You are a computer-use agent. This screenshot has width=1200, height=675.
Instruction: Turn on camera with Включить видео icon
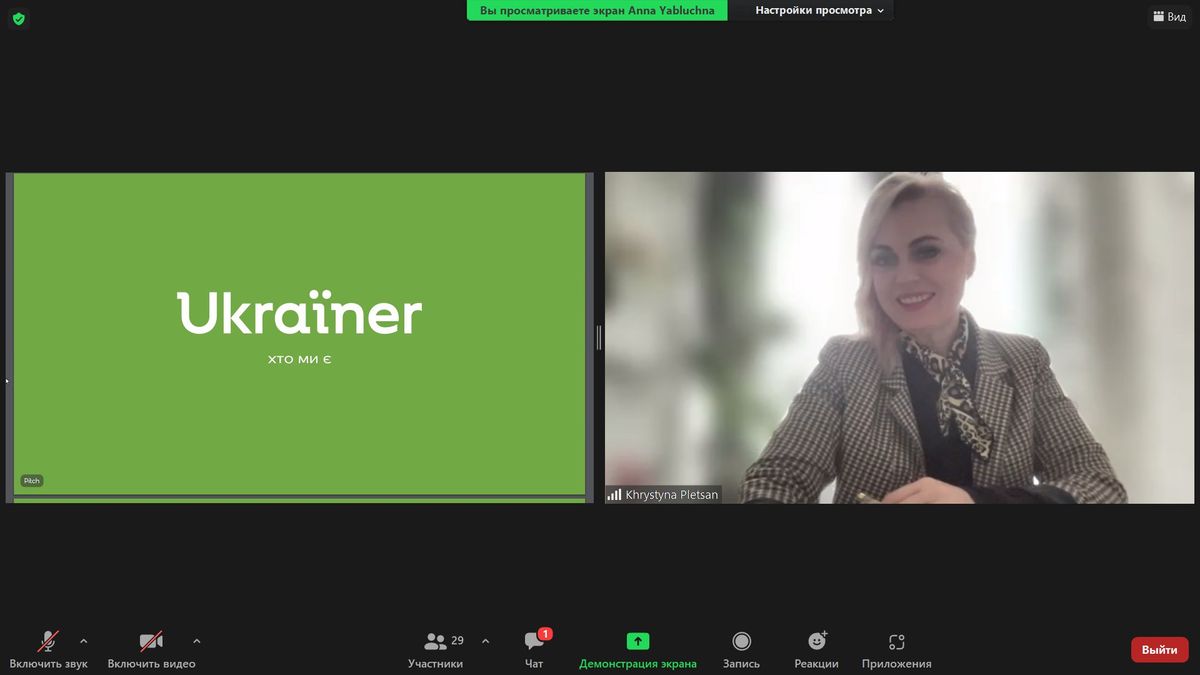pos(151,642)
